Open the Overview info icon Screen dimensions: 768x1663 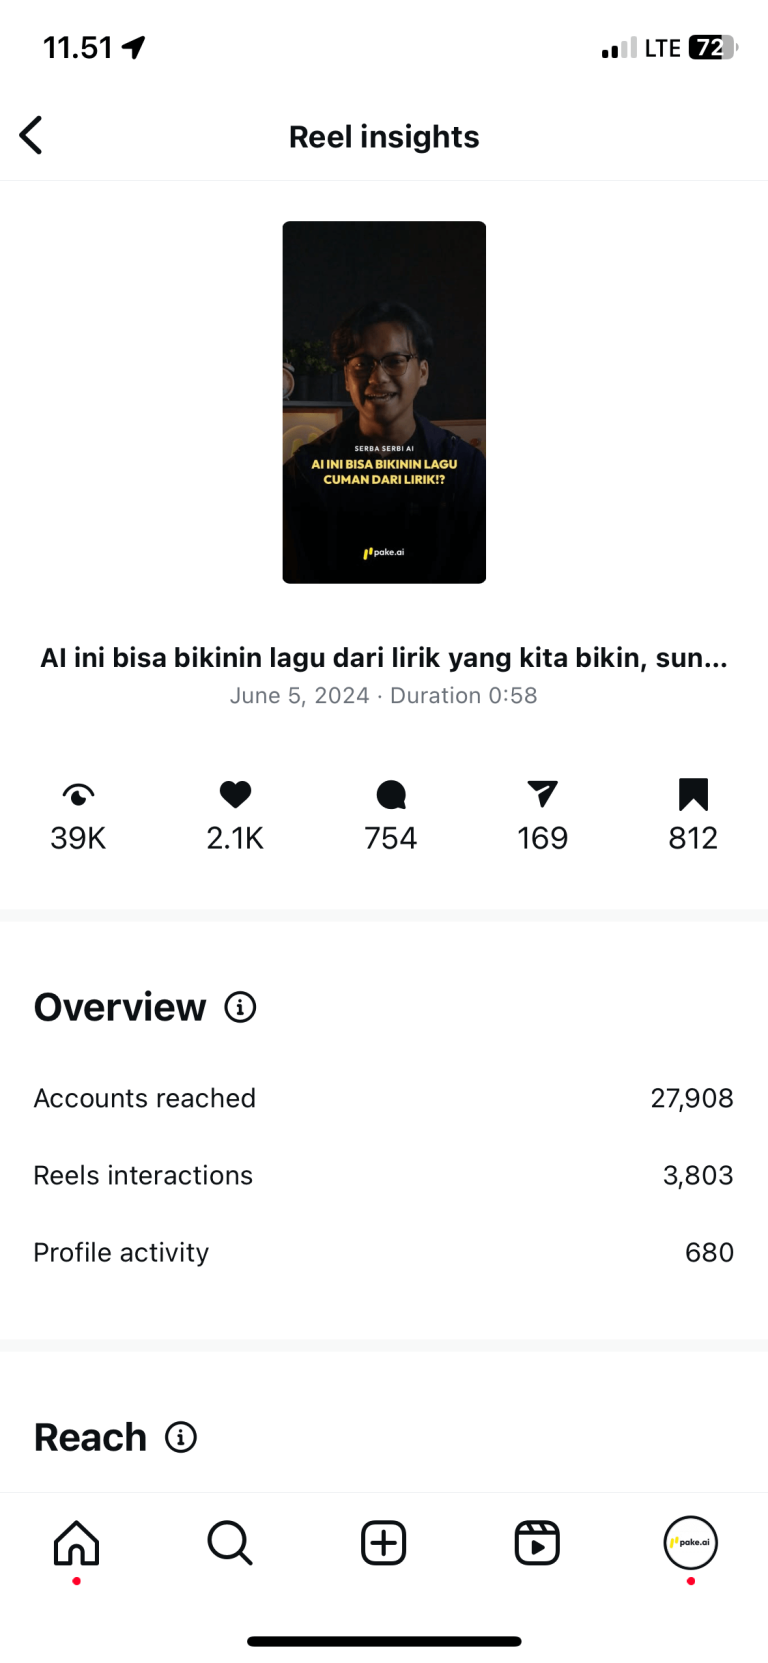point(240,1007)
